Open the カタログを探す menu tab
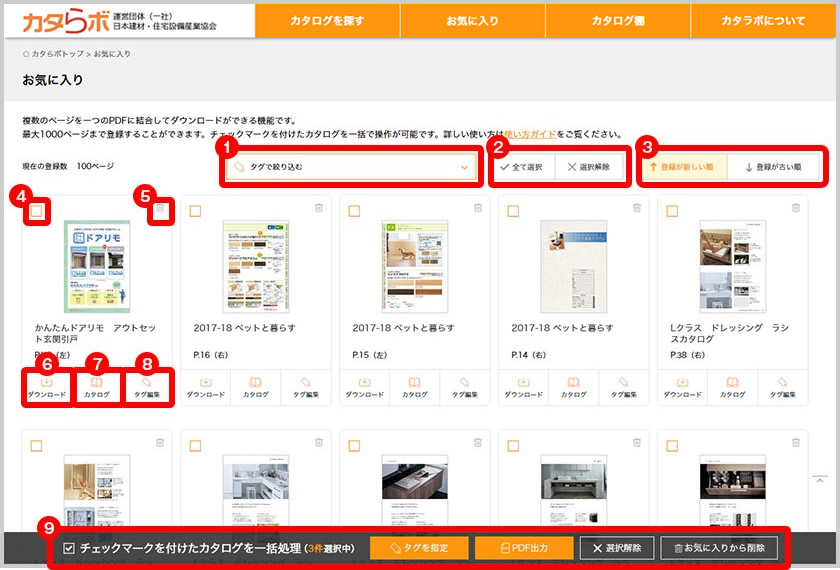Image resolution: width=840 pixels, height=570 pixels. [x=327, y=20]
